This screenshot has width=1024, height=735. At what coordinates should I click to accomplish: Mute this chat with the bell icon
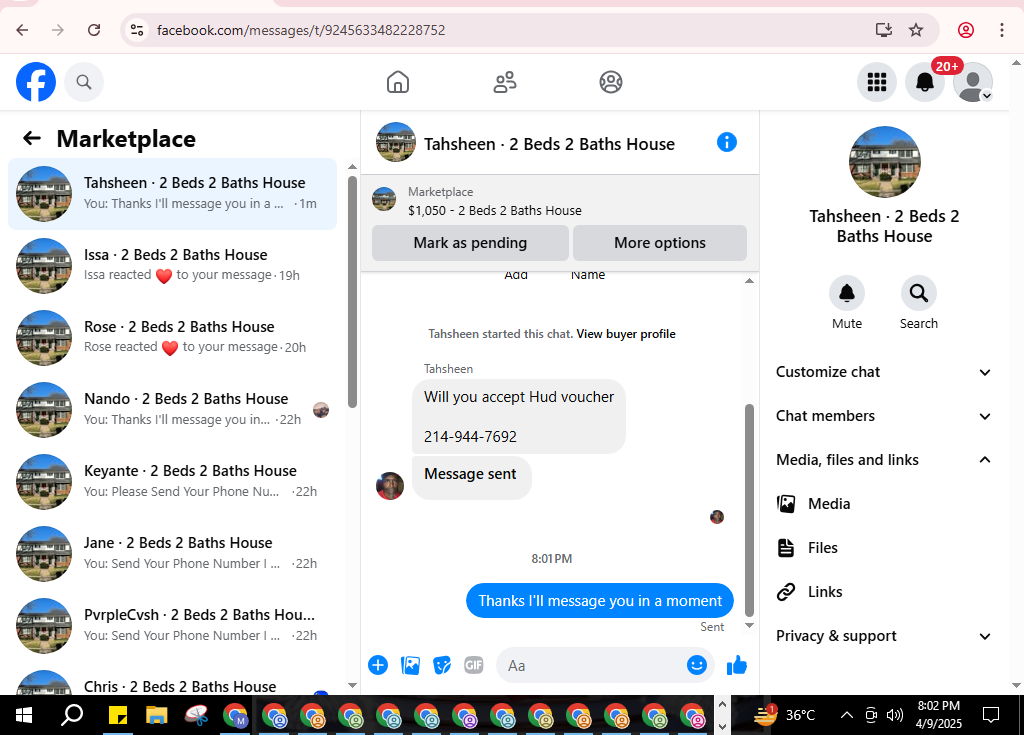click(x=847, y=293)
